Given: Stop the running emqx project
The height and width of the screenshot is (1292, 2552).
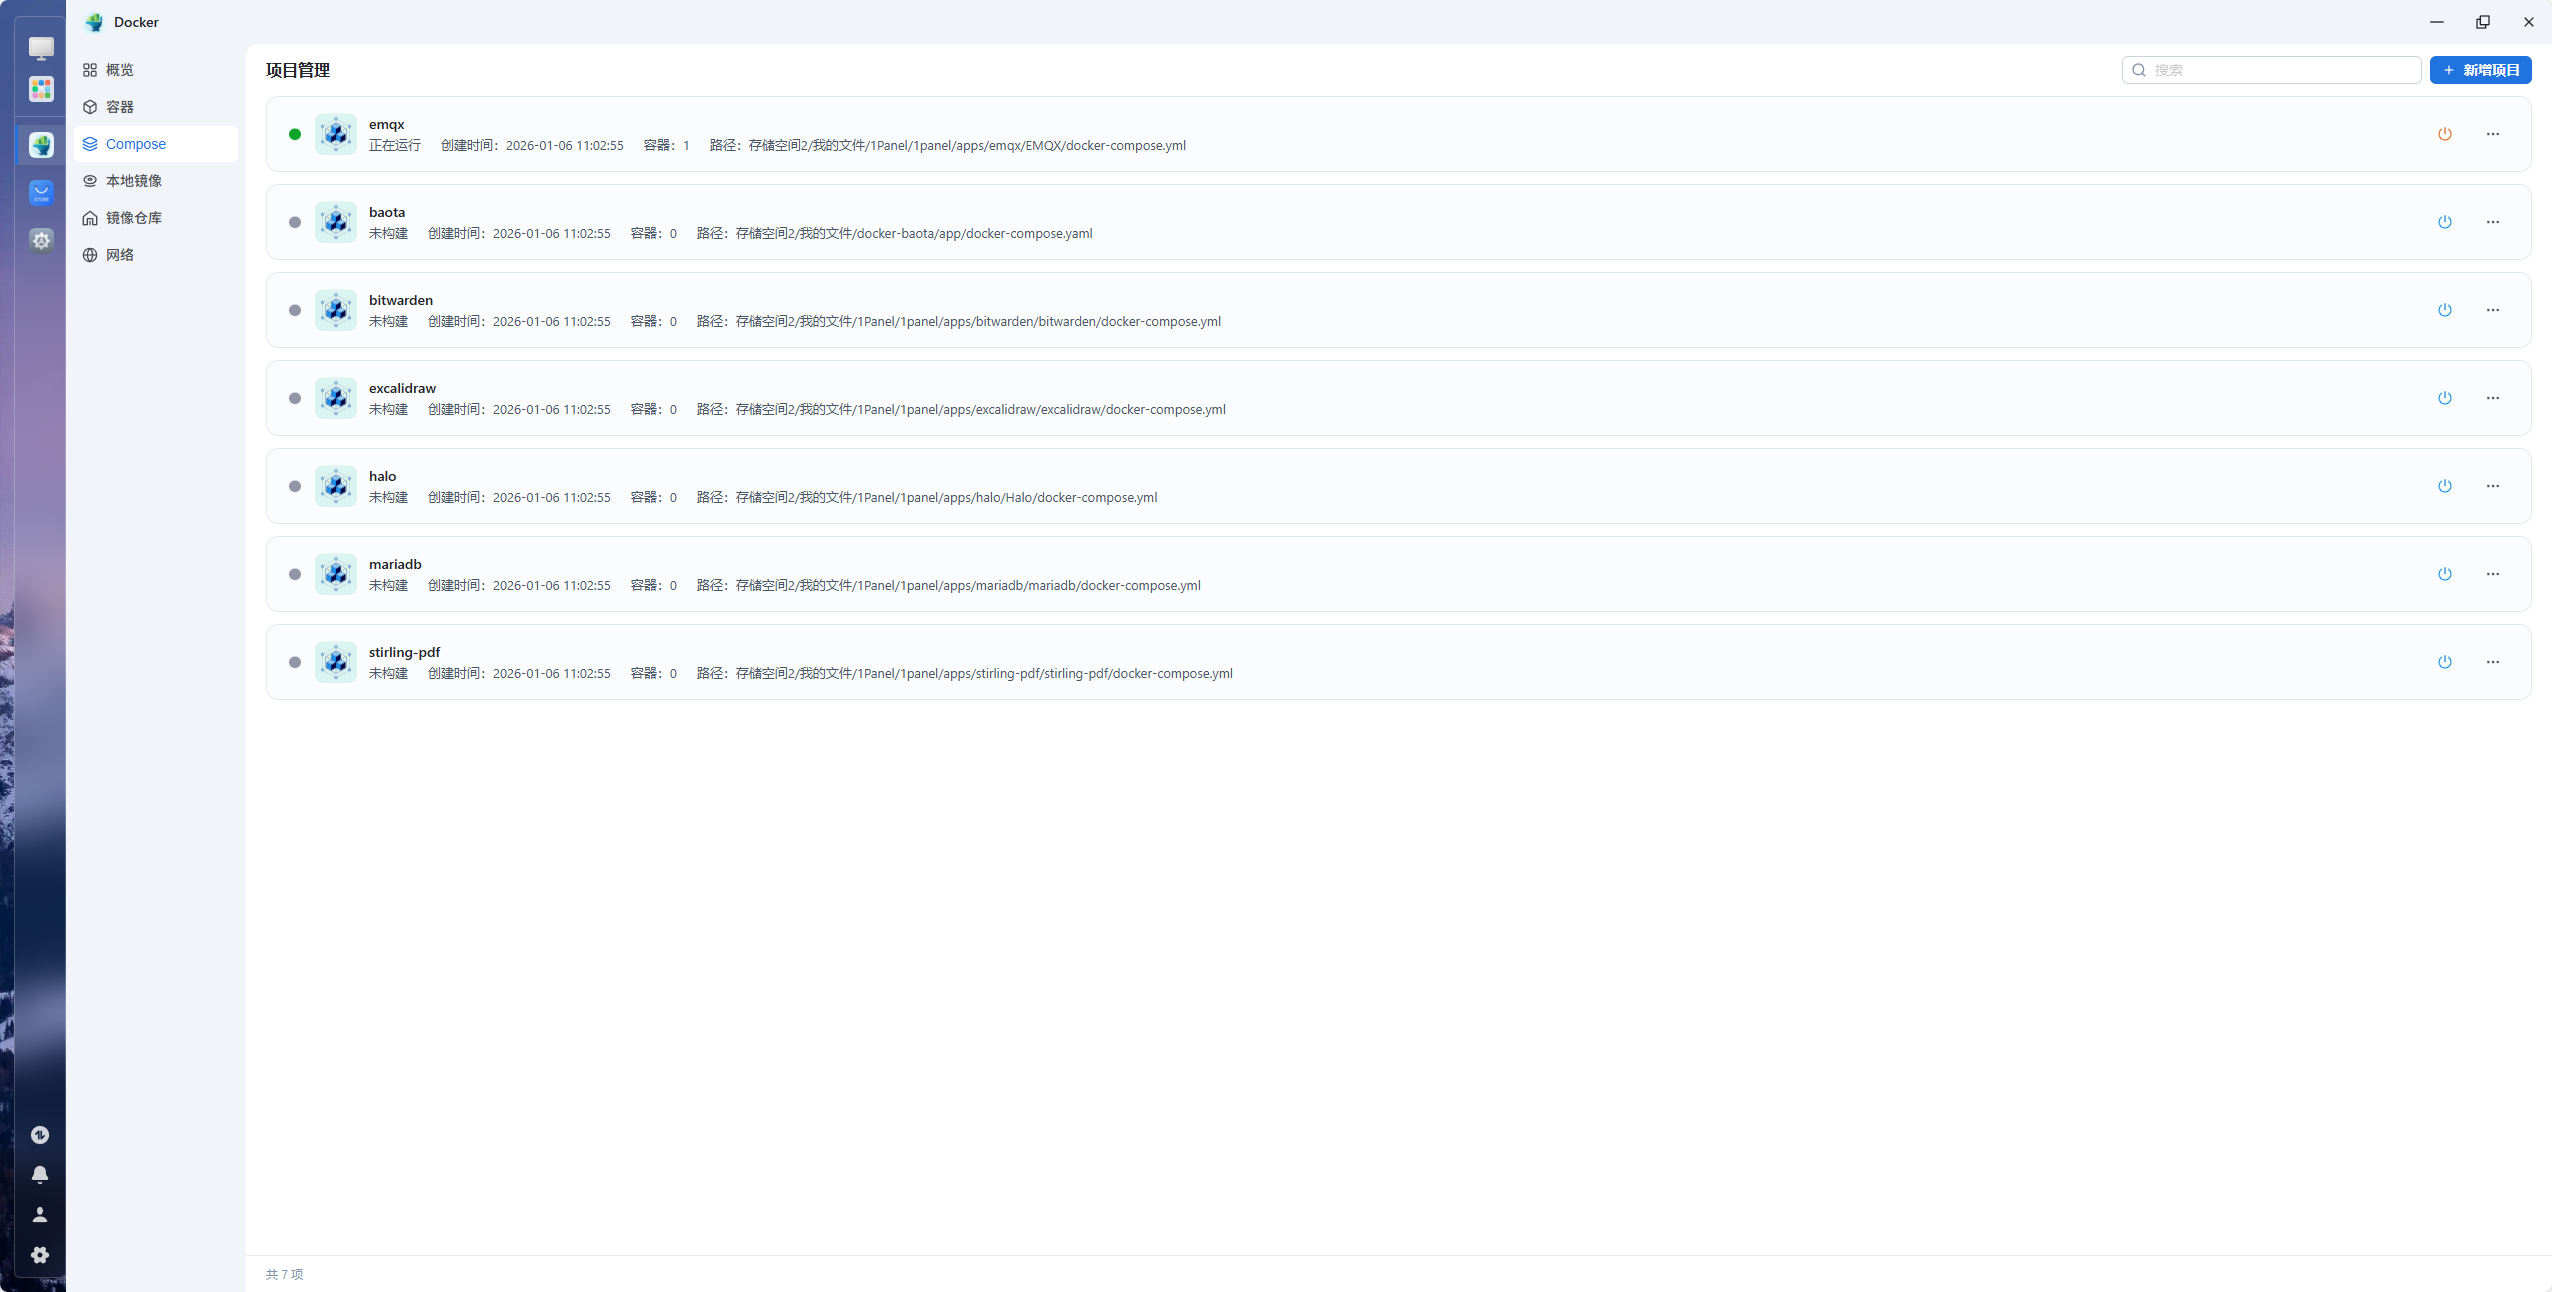Looking at the screenshot, I should [2444, 134].
